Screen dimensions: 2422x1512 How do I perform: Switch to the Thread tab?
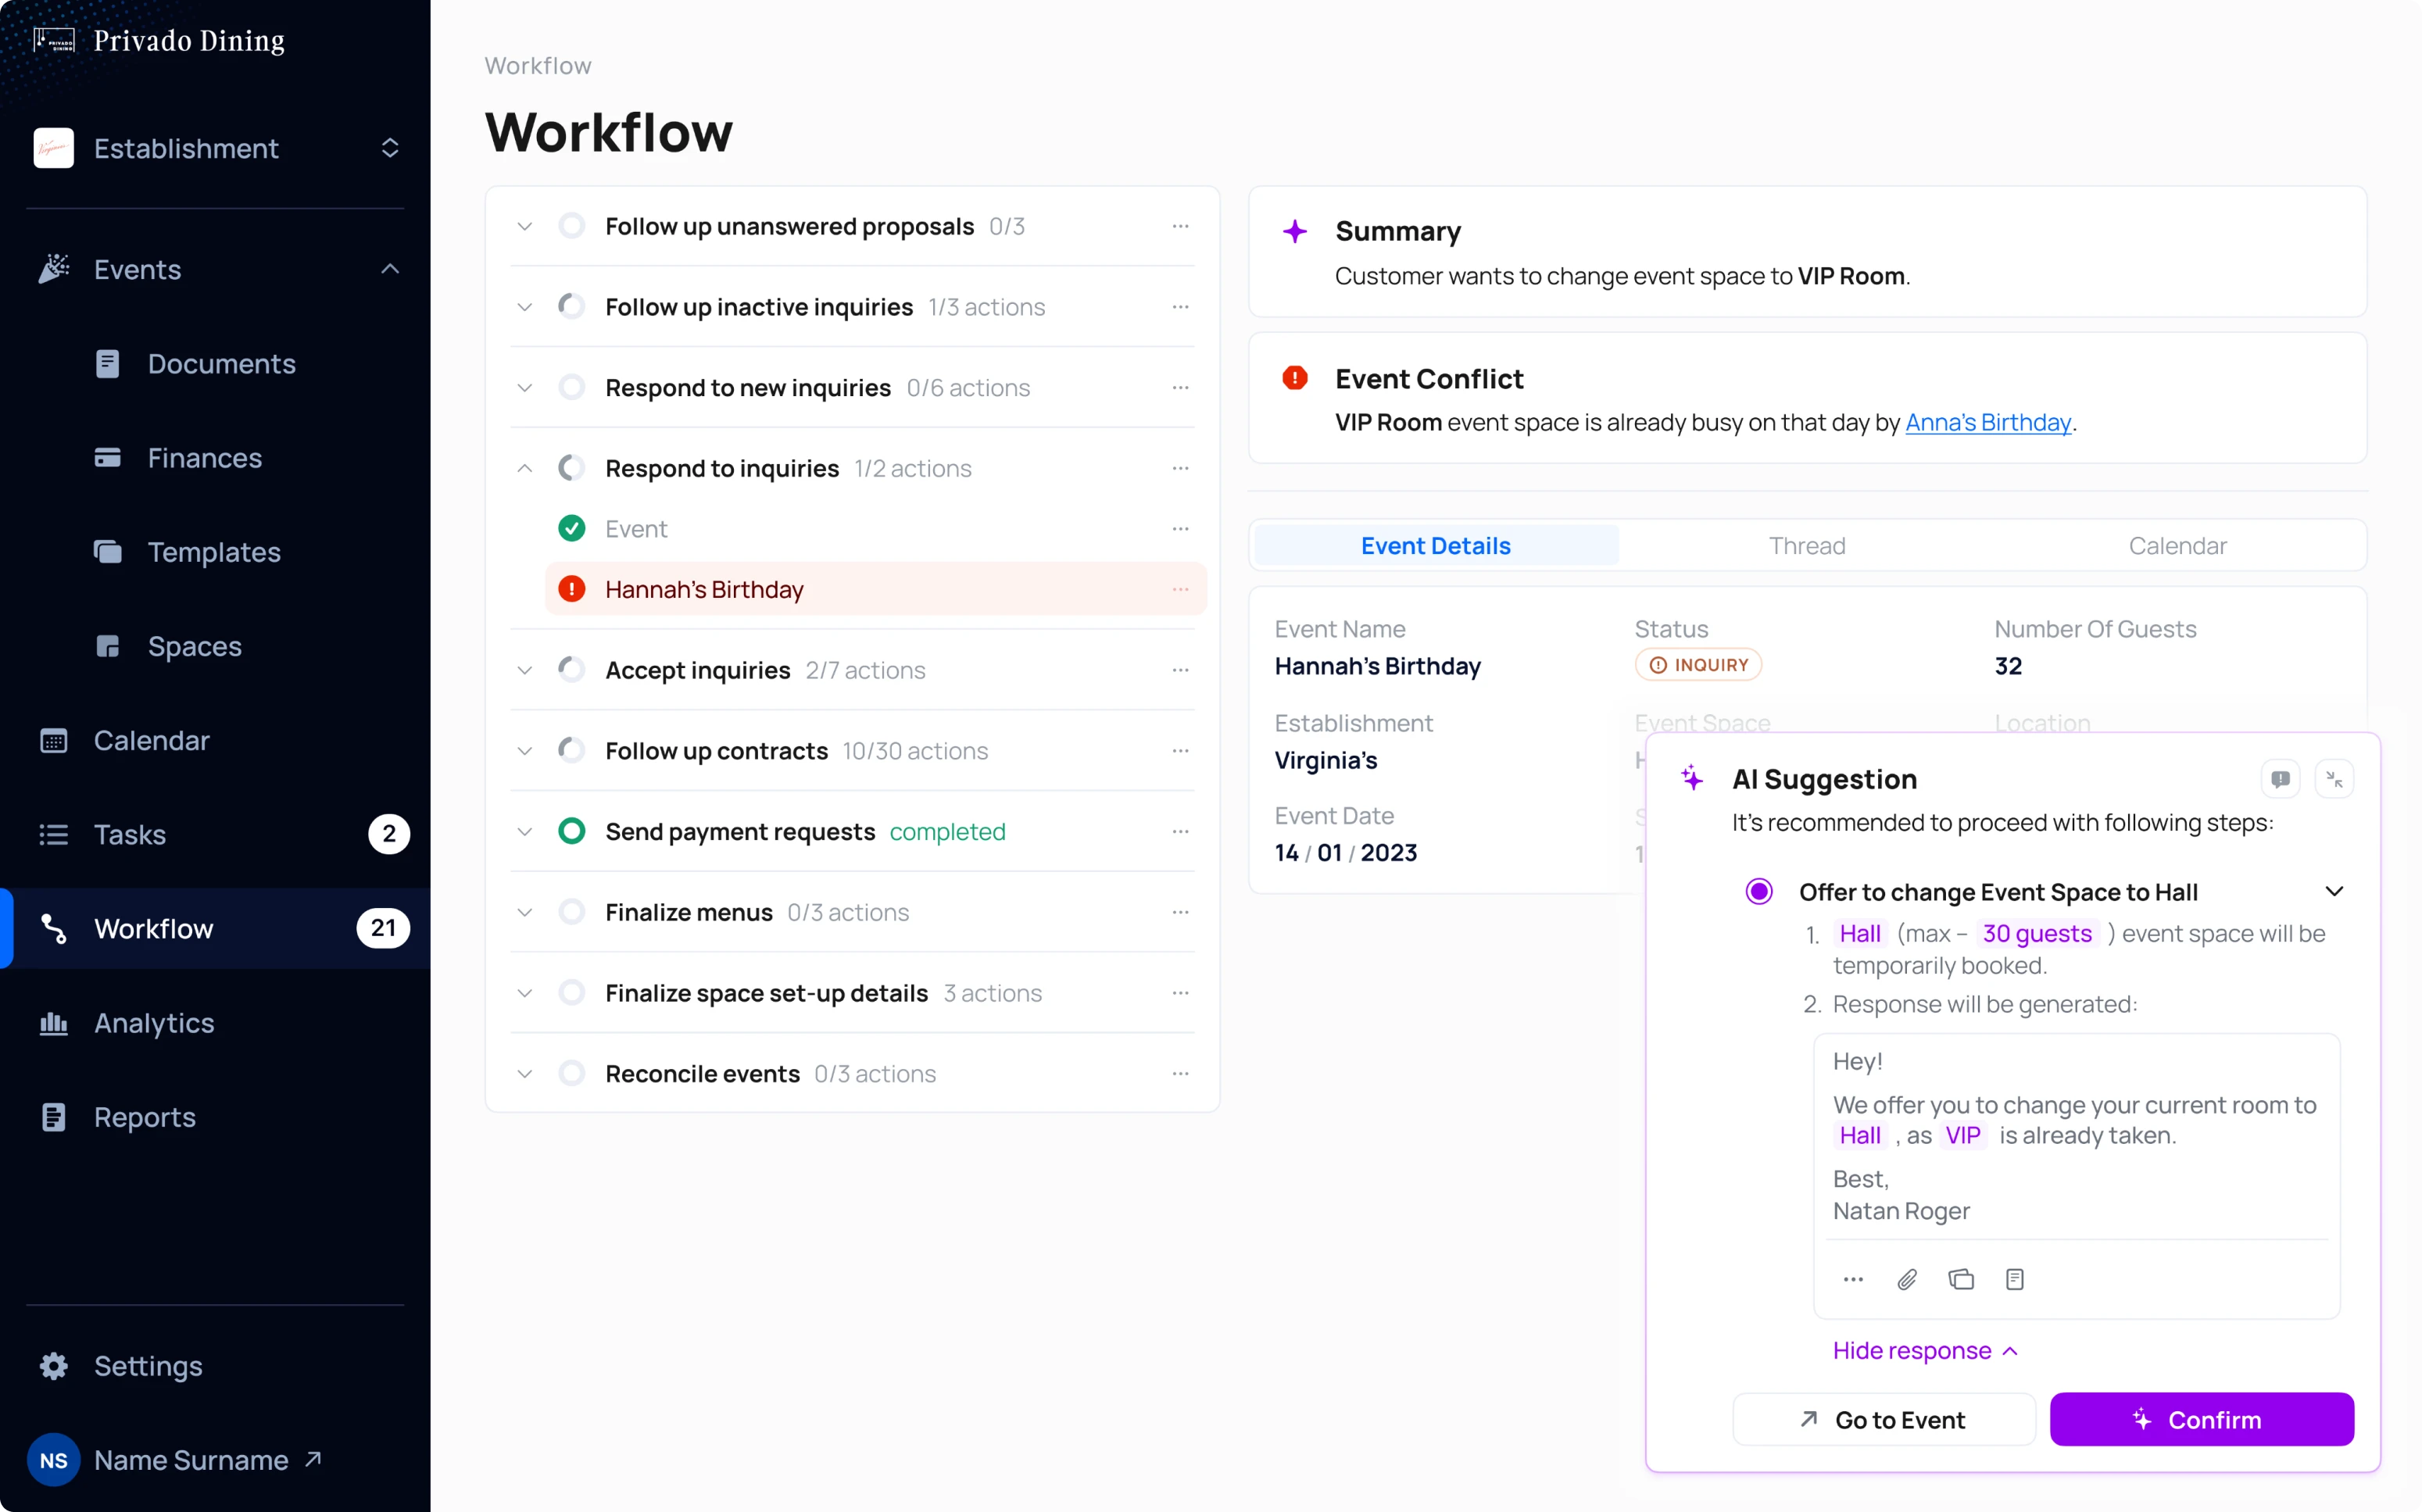point(1806,546)
